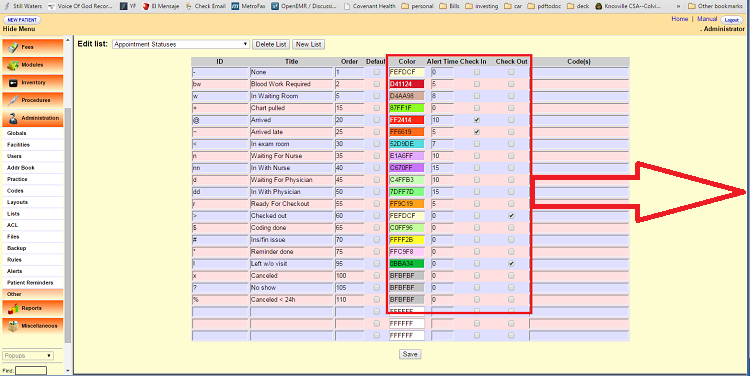Image resolution: width=750 pixels, height=376 pixels.
Task: Click the New Patient button
Action: [x=22, y=20]
